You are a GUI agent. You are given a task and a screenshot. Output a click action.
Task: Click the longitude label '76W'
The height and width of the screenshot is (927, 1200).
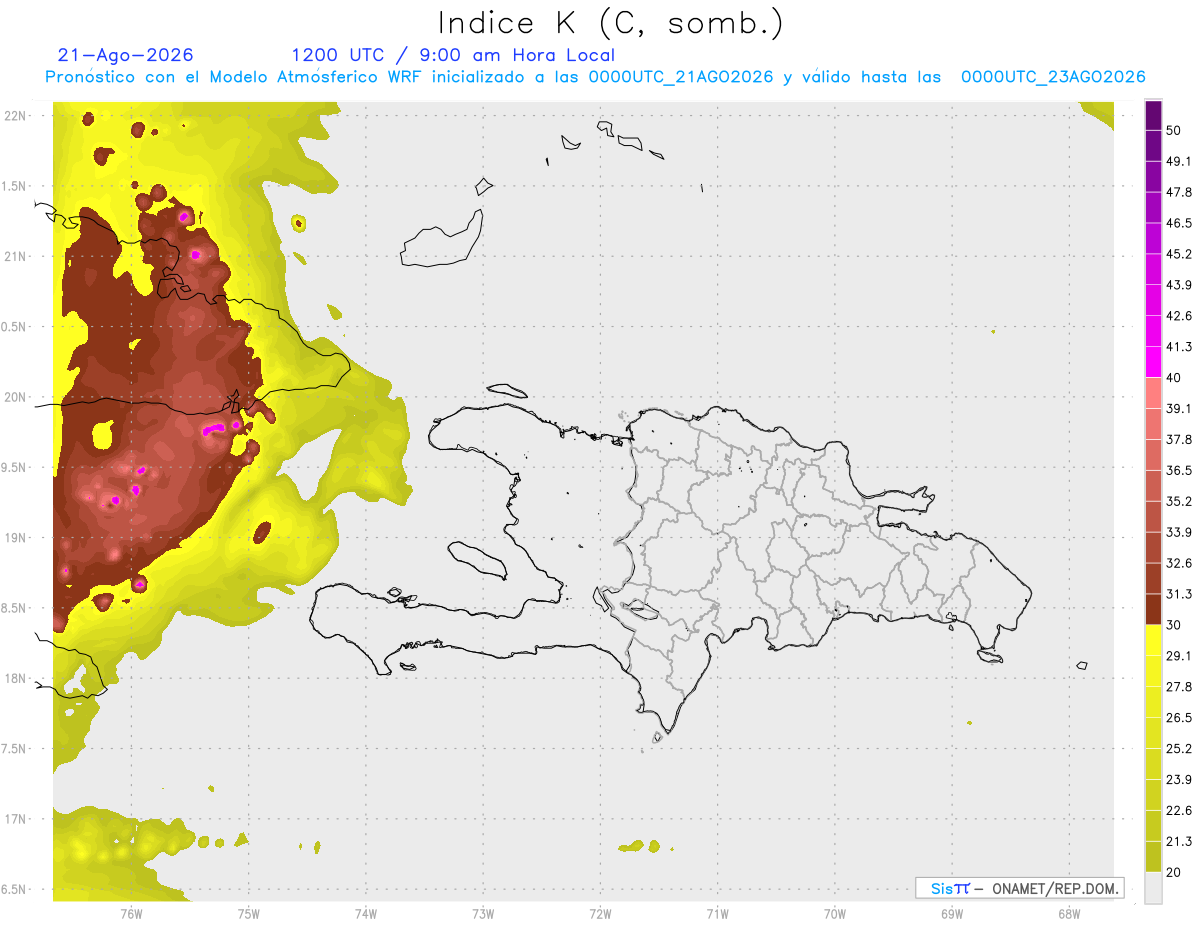pos(131,913)
